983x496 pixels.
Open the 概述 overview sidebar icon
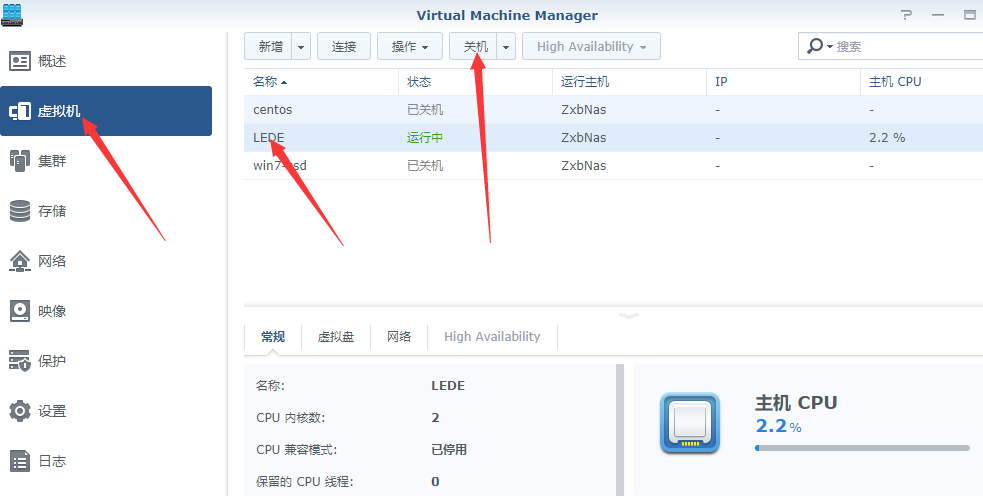tap(20, 61)
